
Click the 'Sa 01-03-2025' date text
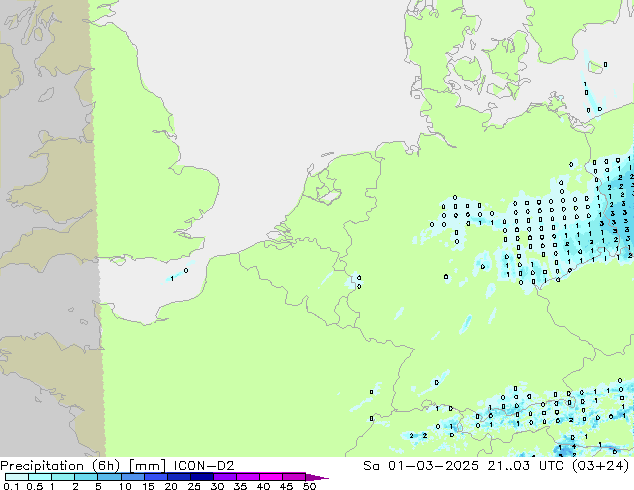coord(421,465)
